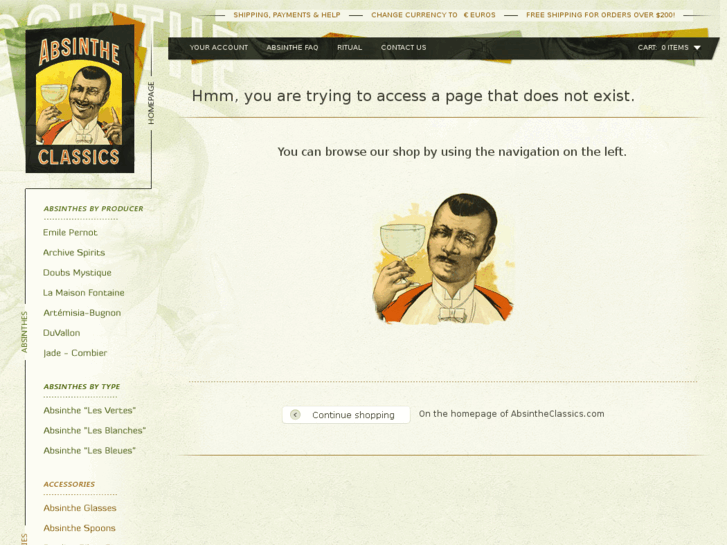Open the Your Account menu
This screenshot has height=545, width=727.
click(219, 47)
